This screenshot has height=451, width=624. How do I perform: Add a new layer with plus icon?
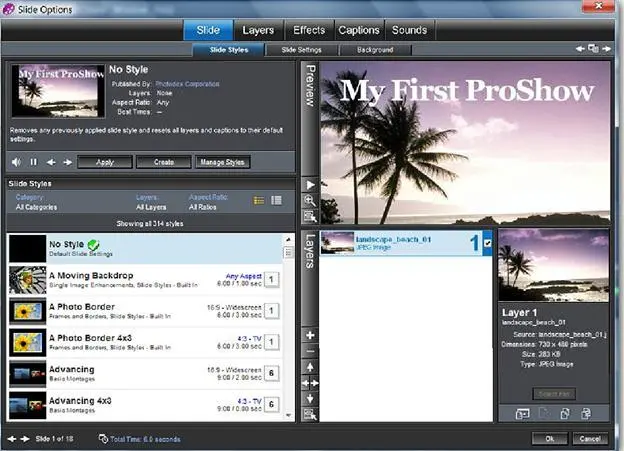click(310, 336)
